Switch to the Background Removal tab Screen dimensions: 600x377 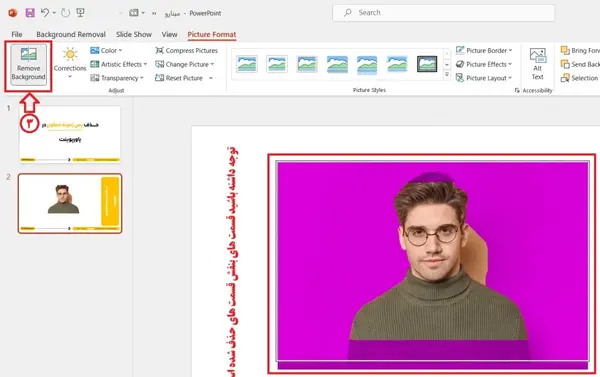click(x=71, y=34)
